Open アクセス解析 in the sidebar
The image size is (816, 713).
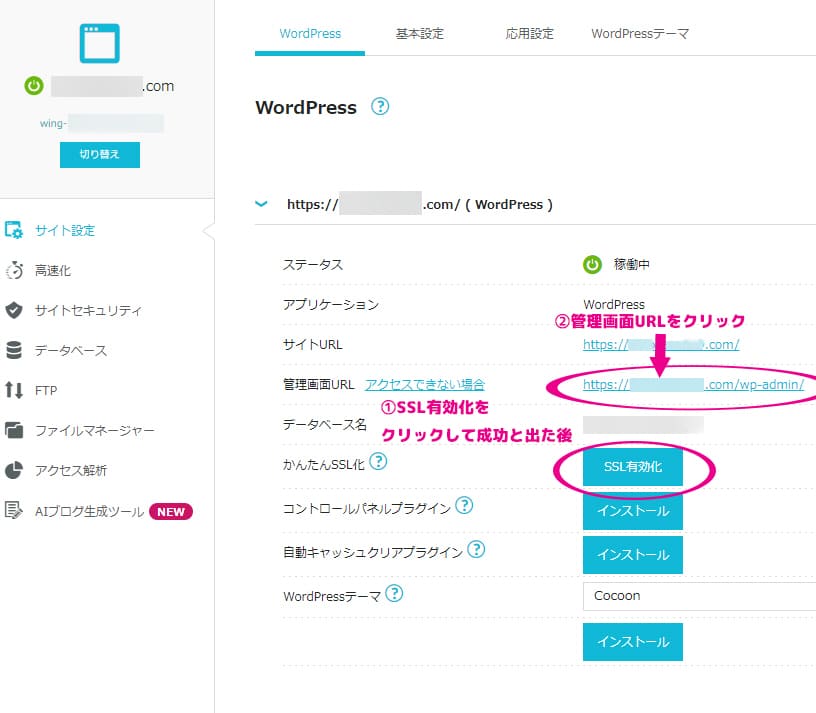(x=71, y=470)
